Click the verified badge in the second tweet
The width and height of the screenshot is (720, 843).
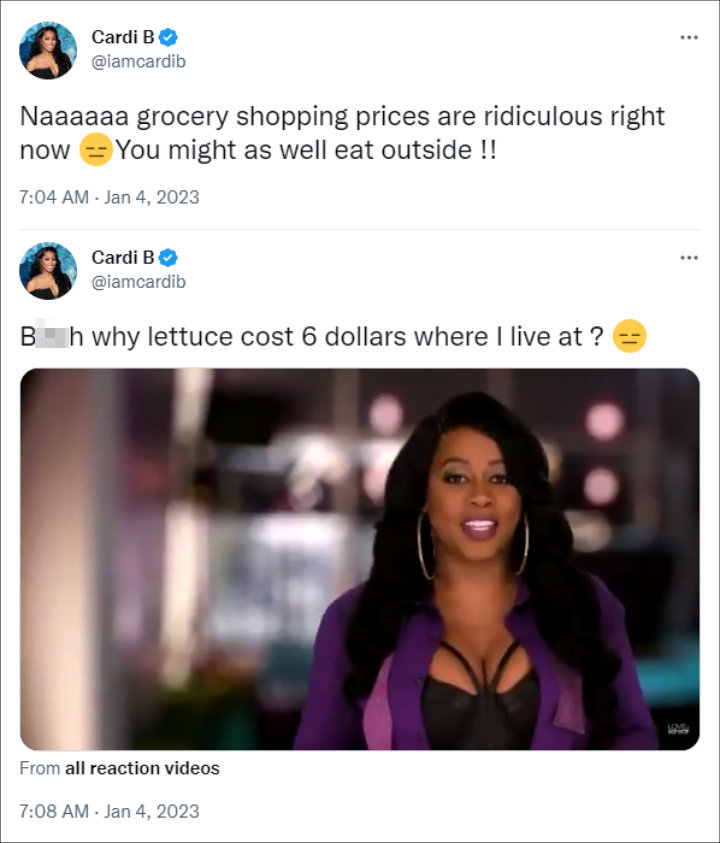(168, 258)
